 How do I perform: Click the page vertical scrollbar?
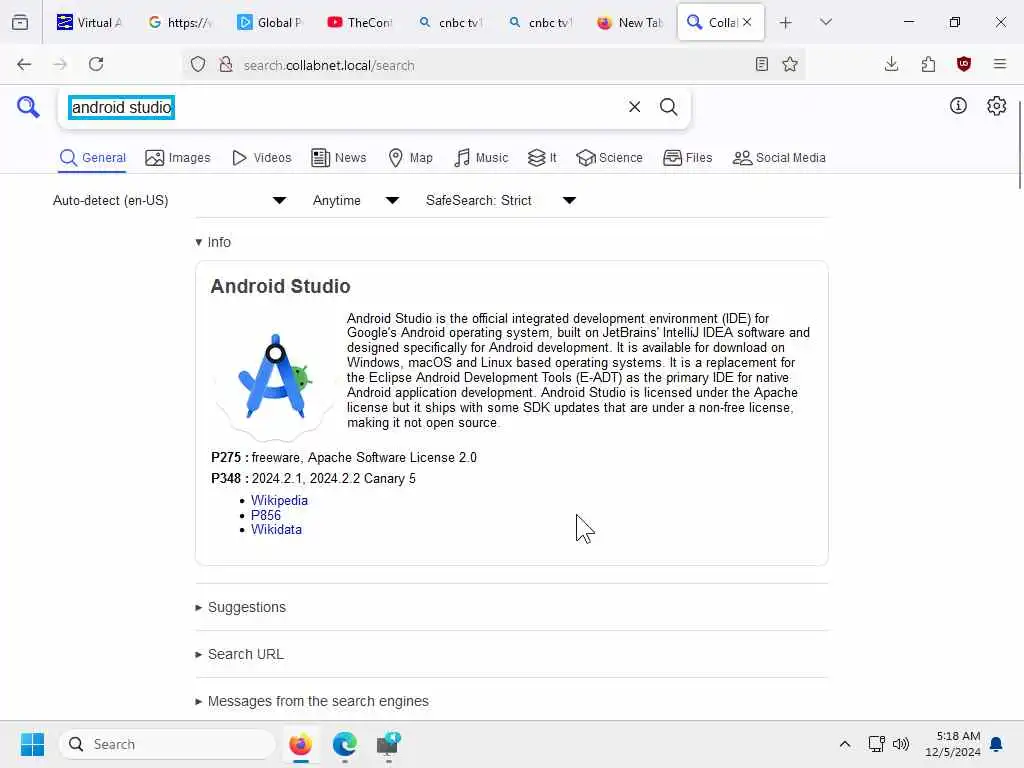(1019, 146)
